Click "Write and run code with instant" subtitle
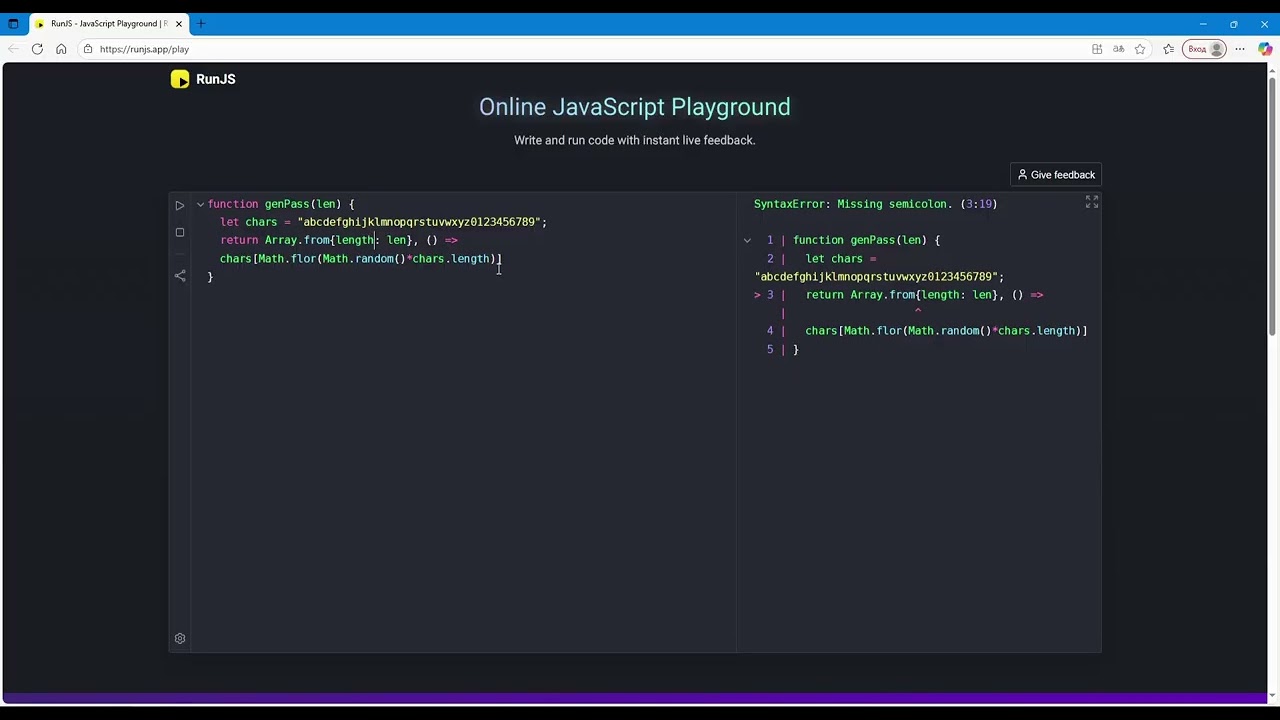Screen dimensions: 1280x720 click(x=634, y=140)
